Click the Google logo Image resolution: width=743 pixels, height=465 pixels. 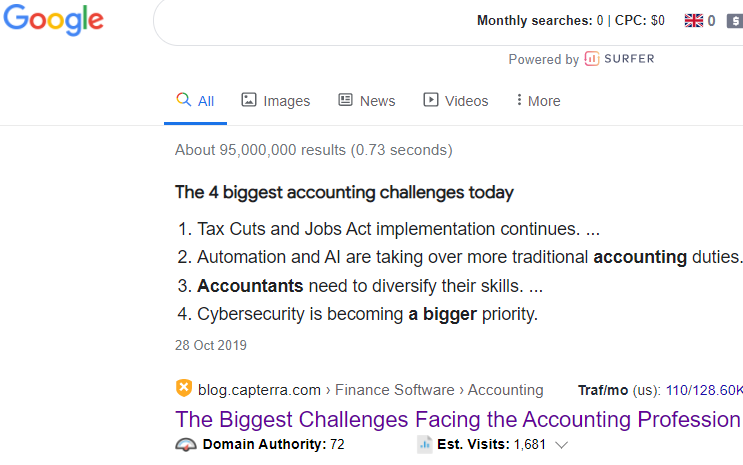54,20
